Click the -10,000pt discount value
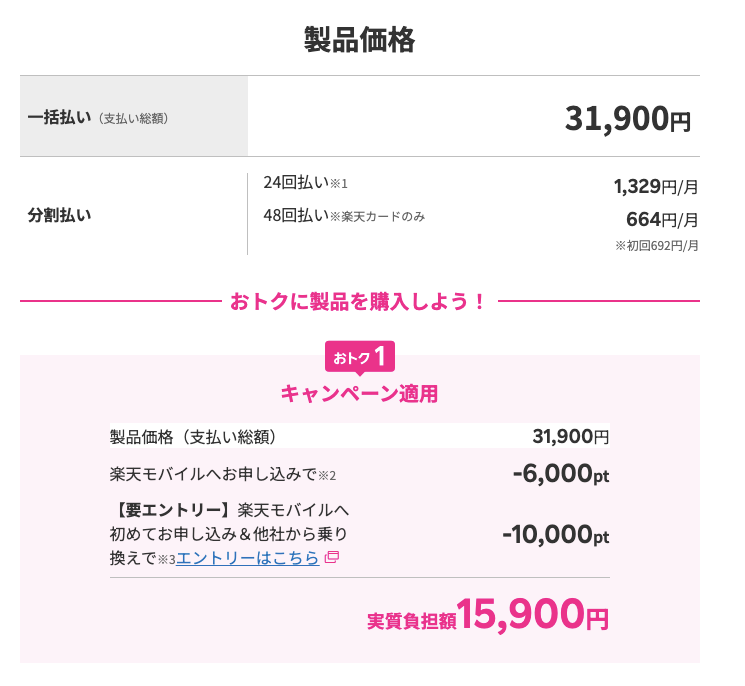Image resolution: width=745 pixels, height=686 pixels. 556,534
